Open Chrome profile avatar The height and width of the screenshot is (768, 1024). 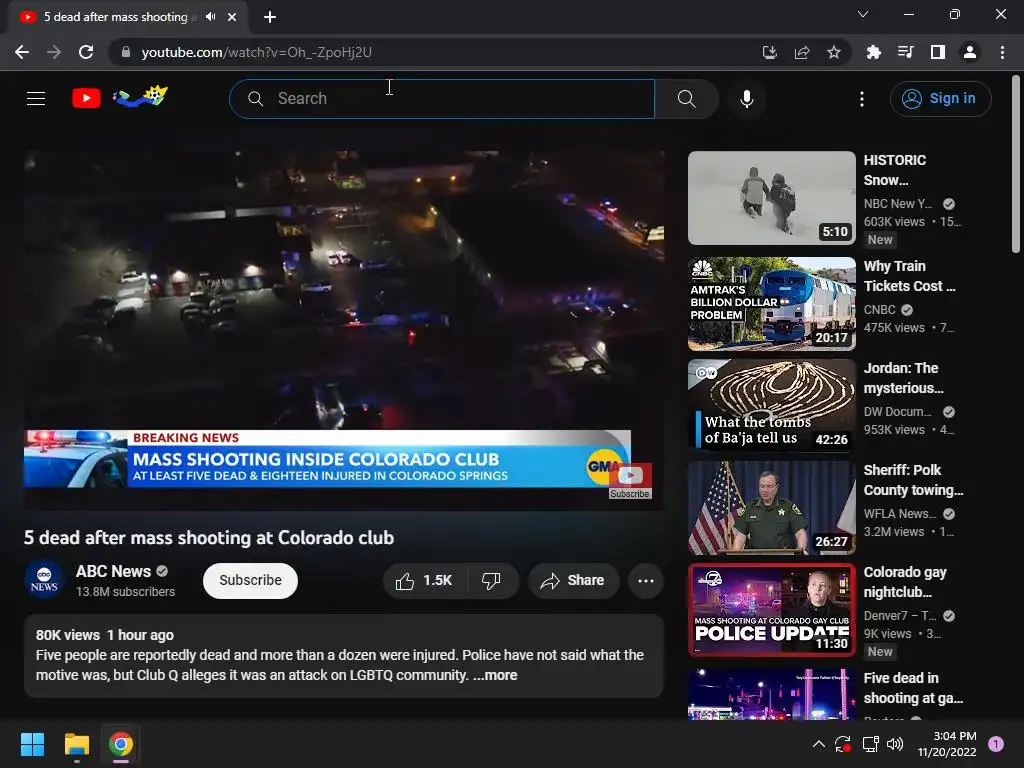tap(970, 52)
